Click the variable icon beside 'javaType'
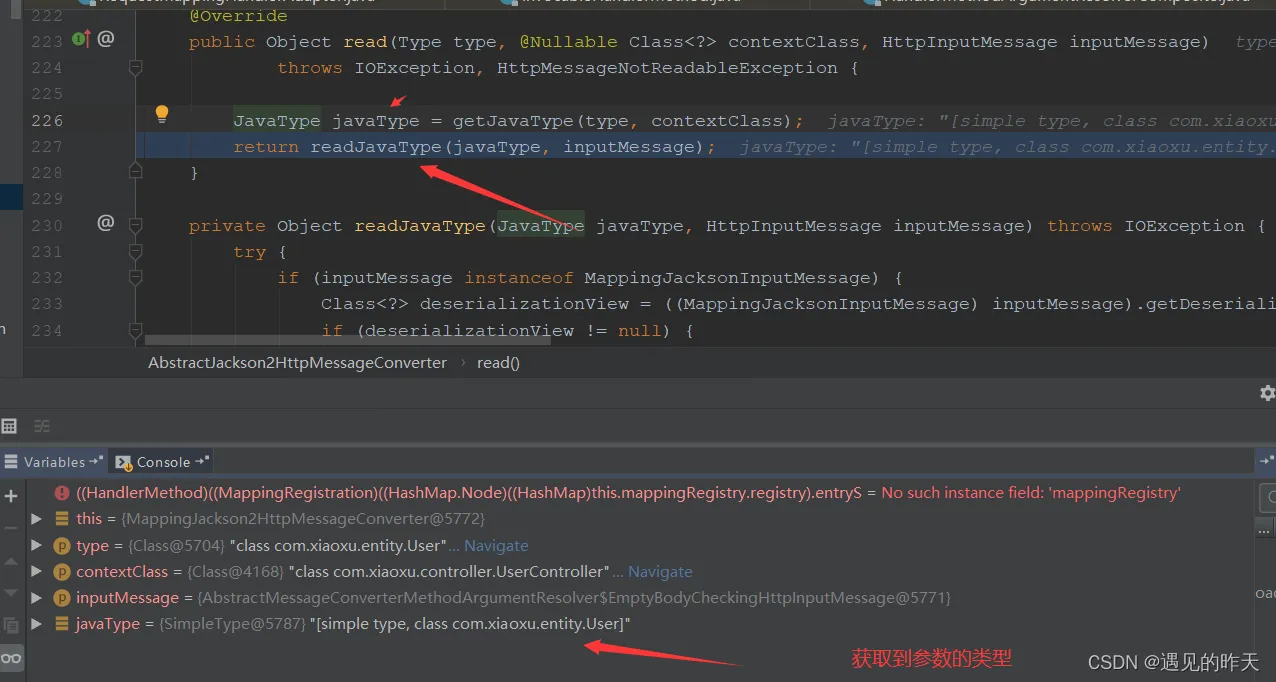The height and width of the screenshot is (682, 1276). pyautogui.click(x=62, y=624)
